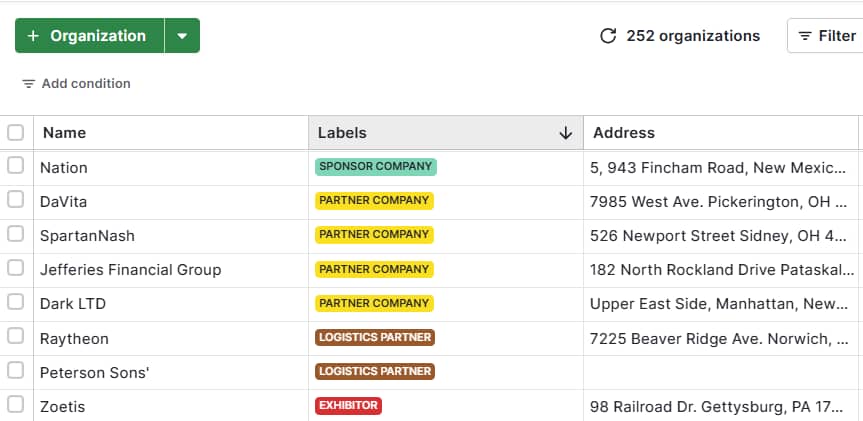Check the Raytheon row checkbox
Image resolution: width=863 pixels, height=421 pixels.
[15, 336]
